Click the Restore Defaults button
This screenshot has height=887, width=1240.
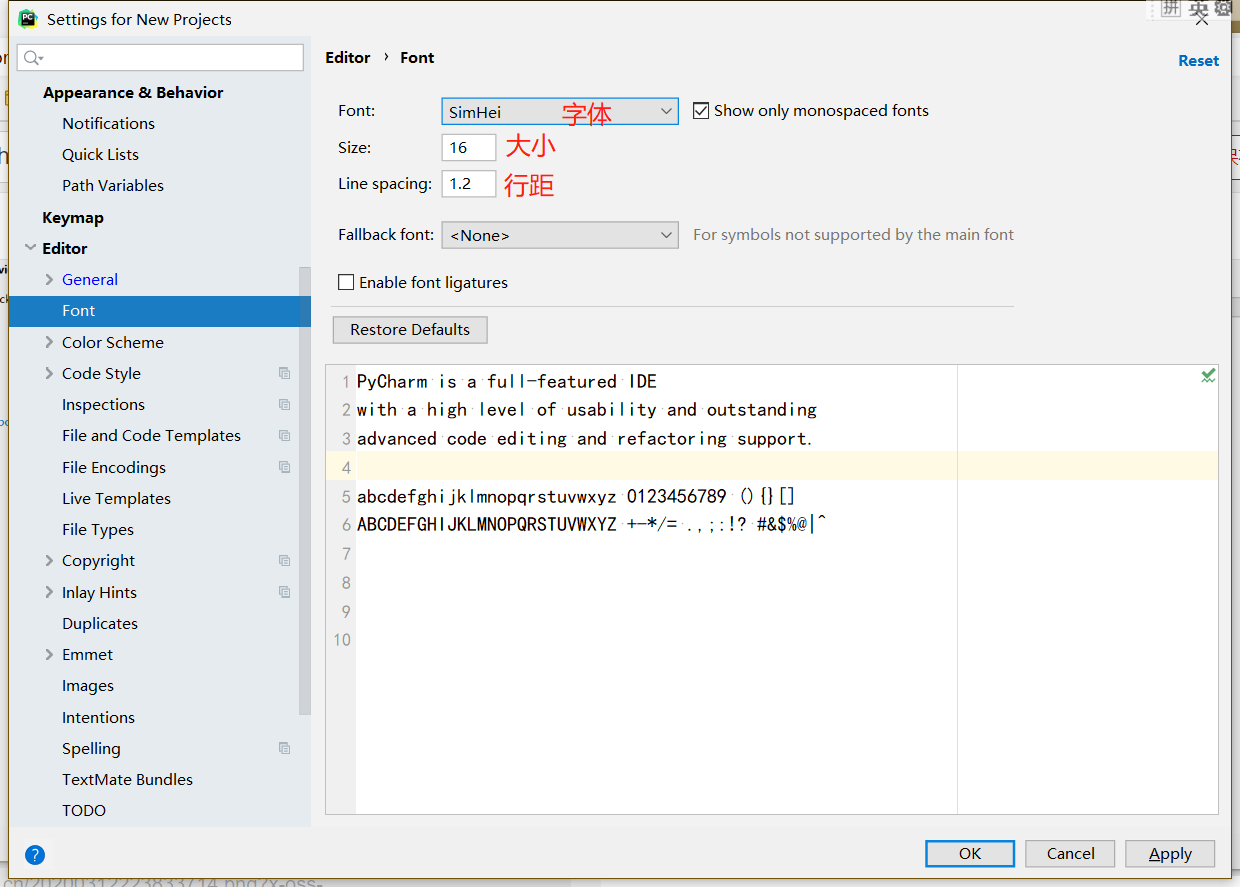(x=409, y=329)
